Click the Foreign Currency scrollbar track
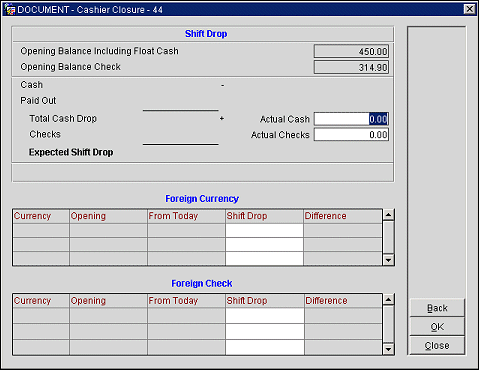 click(x=388, y=237)
